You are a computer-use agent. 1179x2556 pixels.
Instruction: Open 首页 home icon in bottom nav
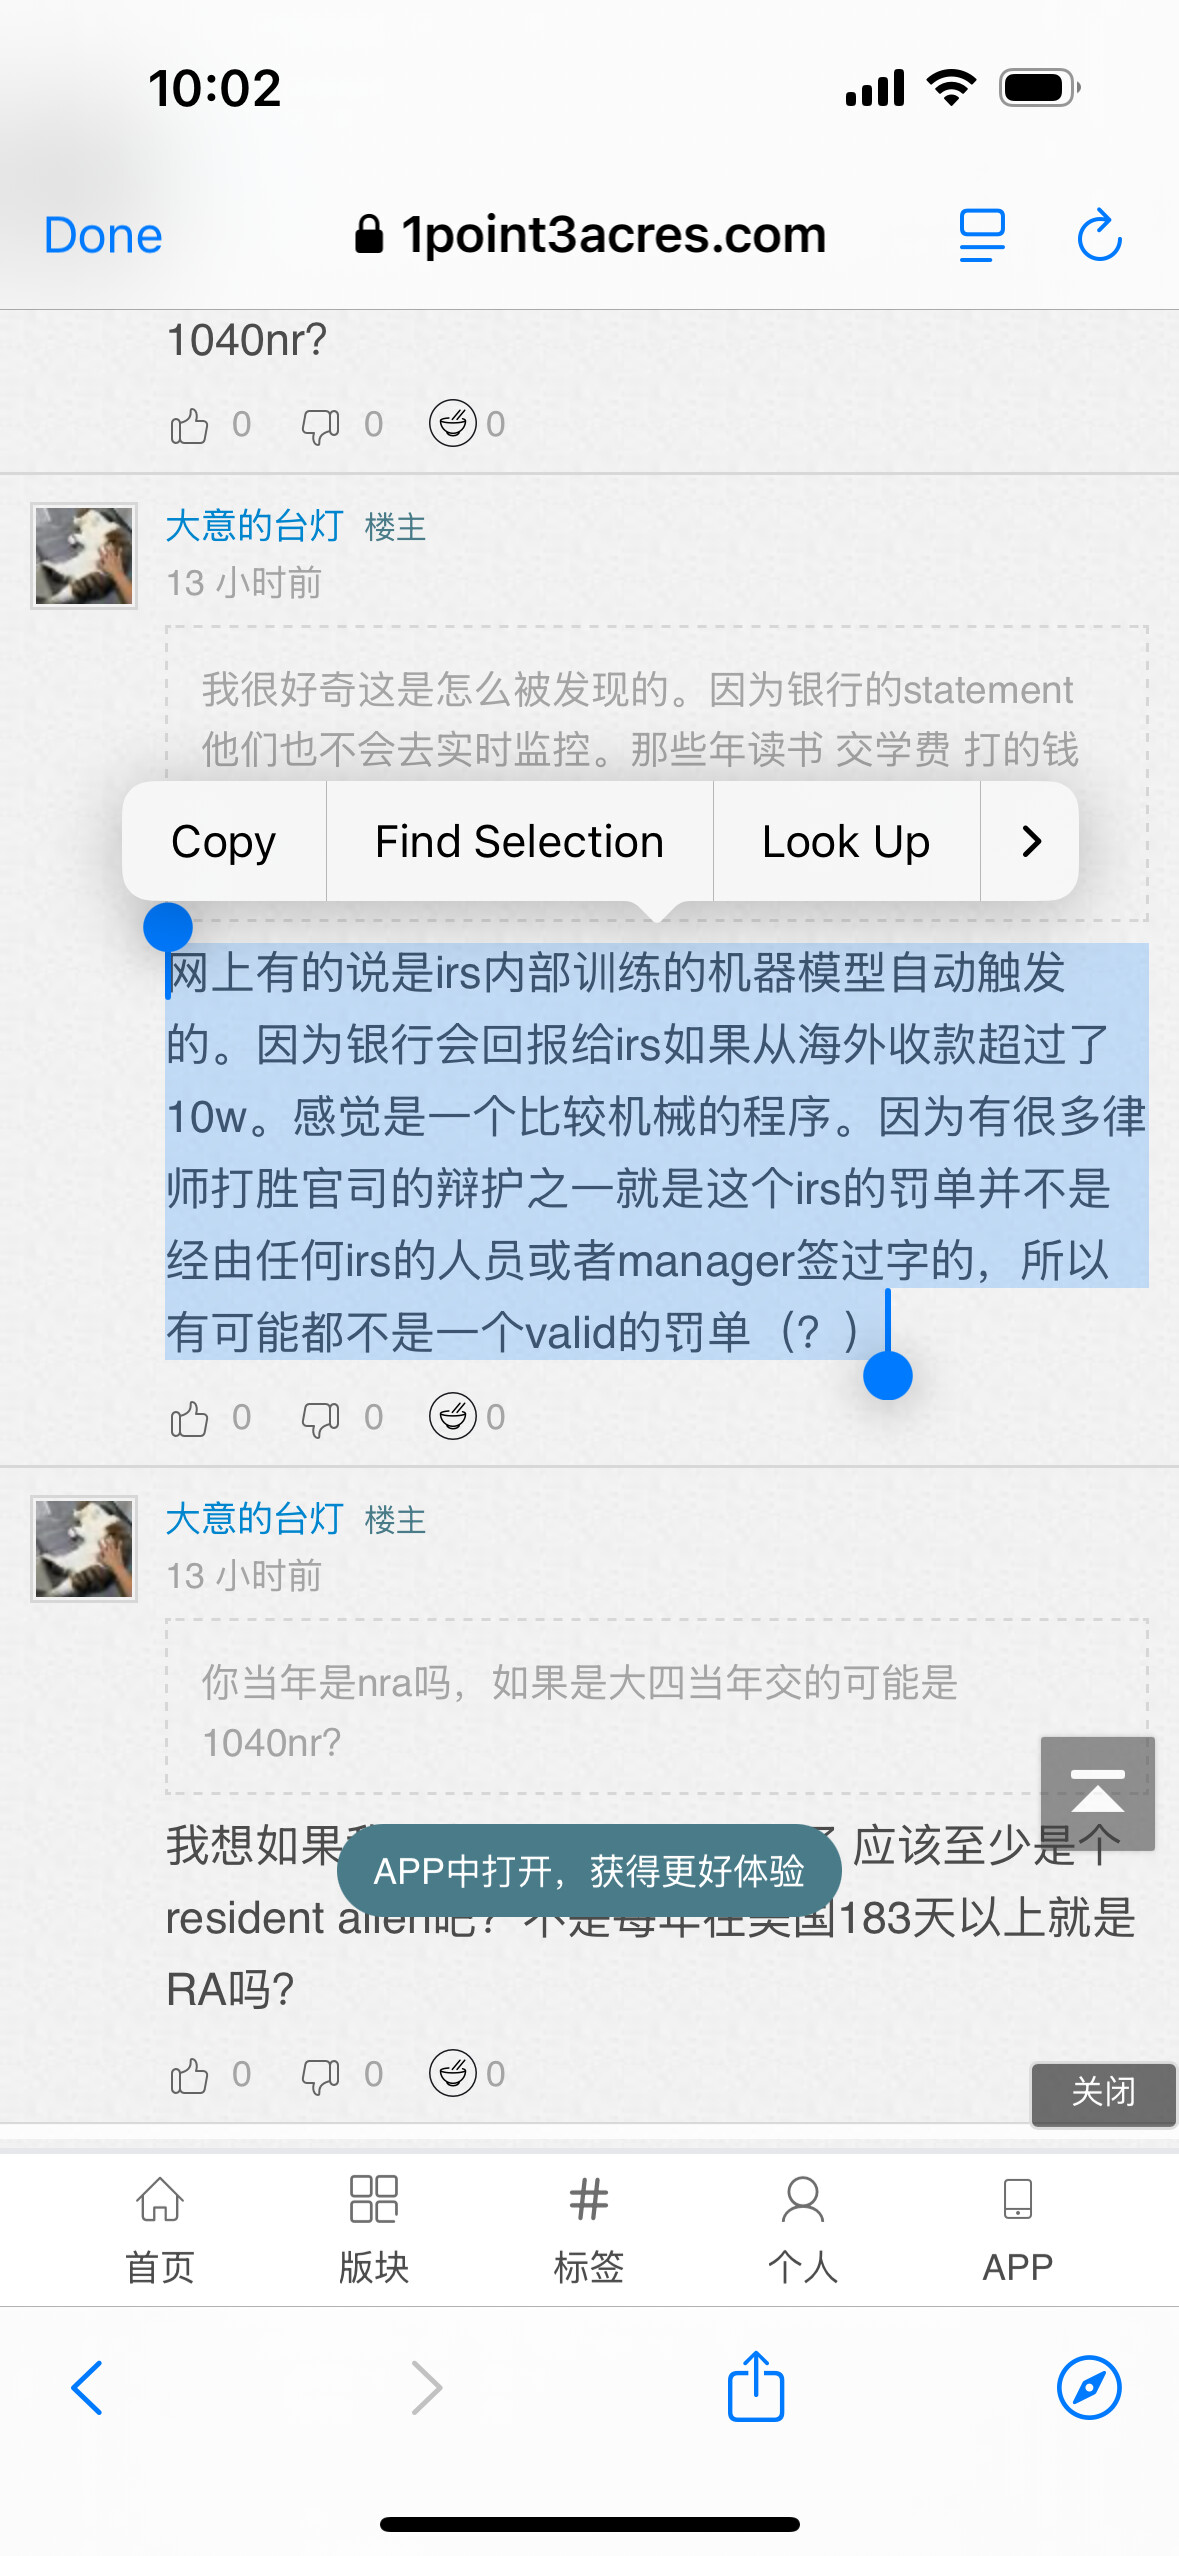click(x=160, y=2230)
